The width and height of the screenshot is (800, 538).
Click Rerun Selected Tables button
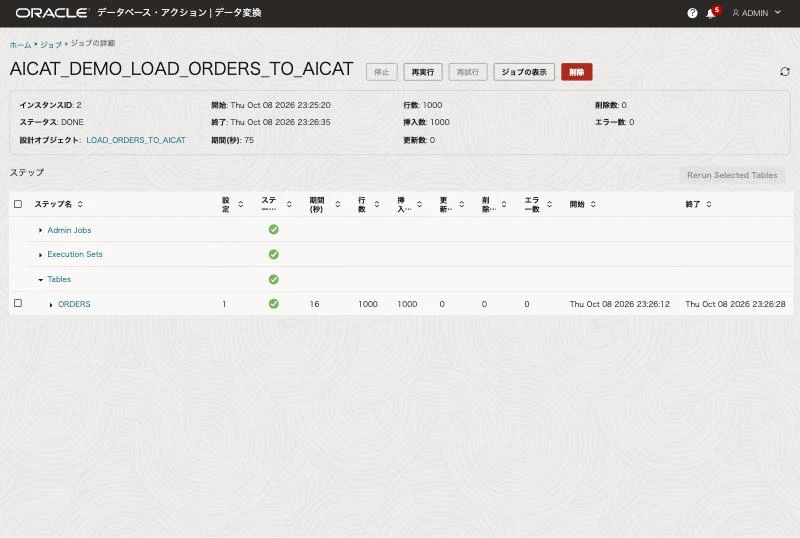732,175
